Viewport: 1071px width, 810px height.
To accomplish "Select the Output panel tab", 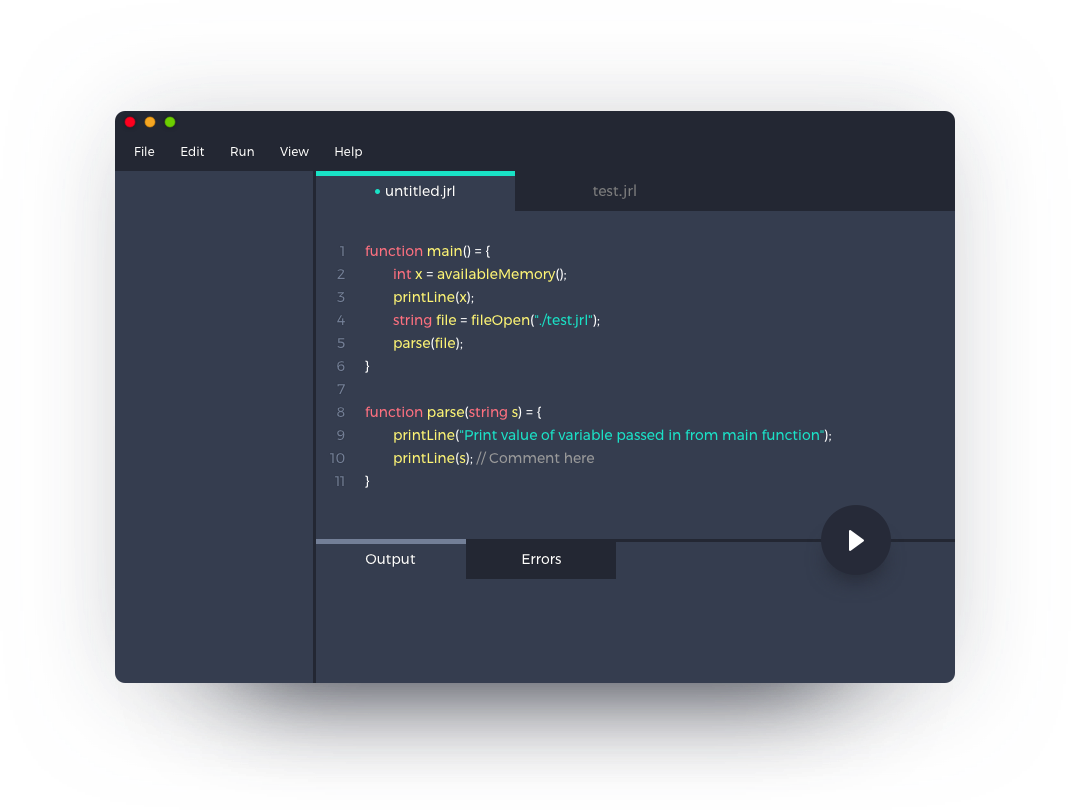I will pos(391,559).
